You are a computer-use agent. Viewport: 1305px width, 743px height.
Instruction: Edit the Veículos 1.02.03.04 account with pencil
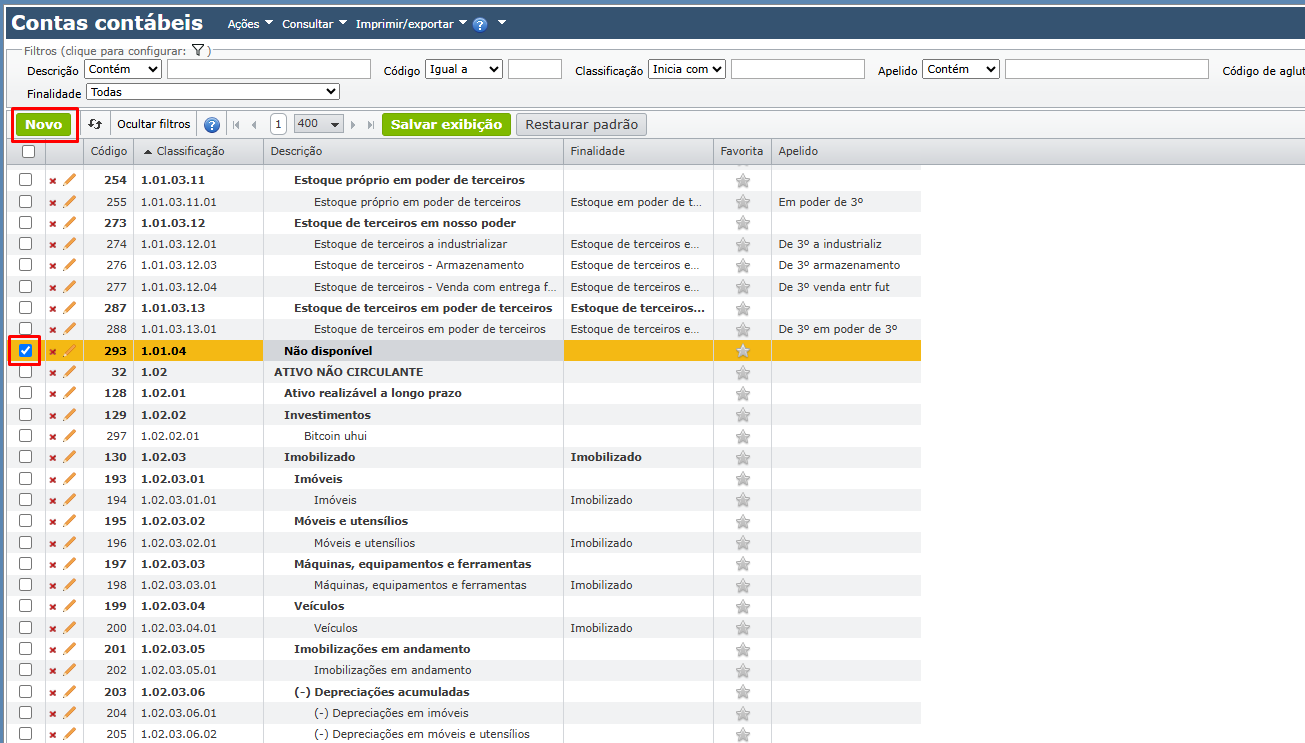click(x=69, y=606)
